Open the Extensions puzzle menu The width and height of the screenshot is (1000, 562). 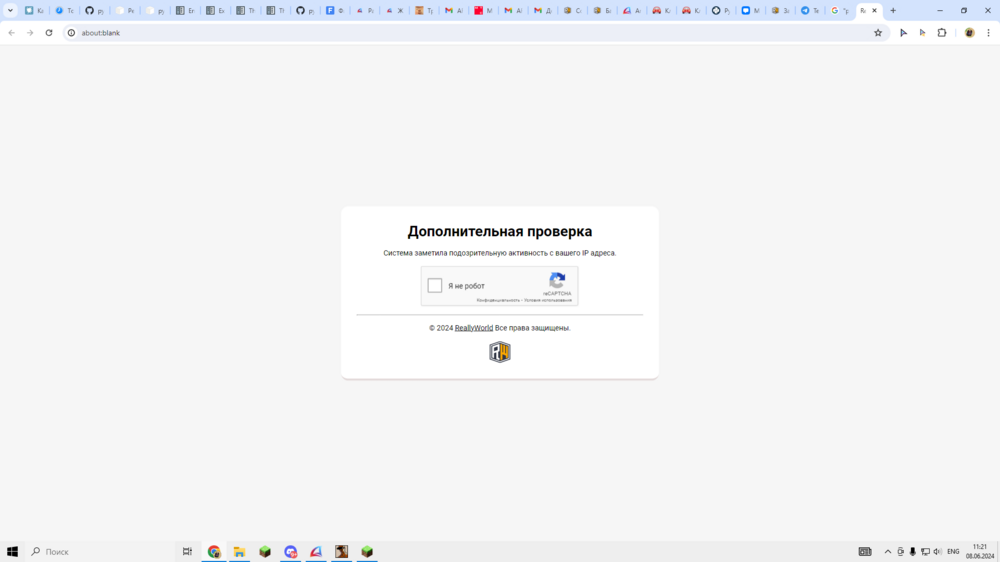pos(942,33)
